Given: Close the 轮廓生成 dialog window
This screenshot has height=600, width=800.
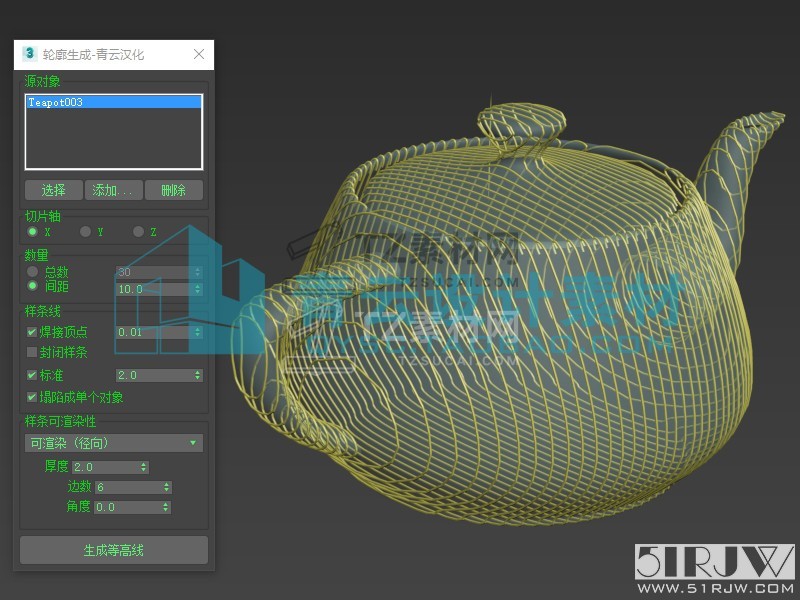Looking at the screenshot, I should pos(199,54).
